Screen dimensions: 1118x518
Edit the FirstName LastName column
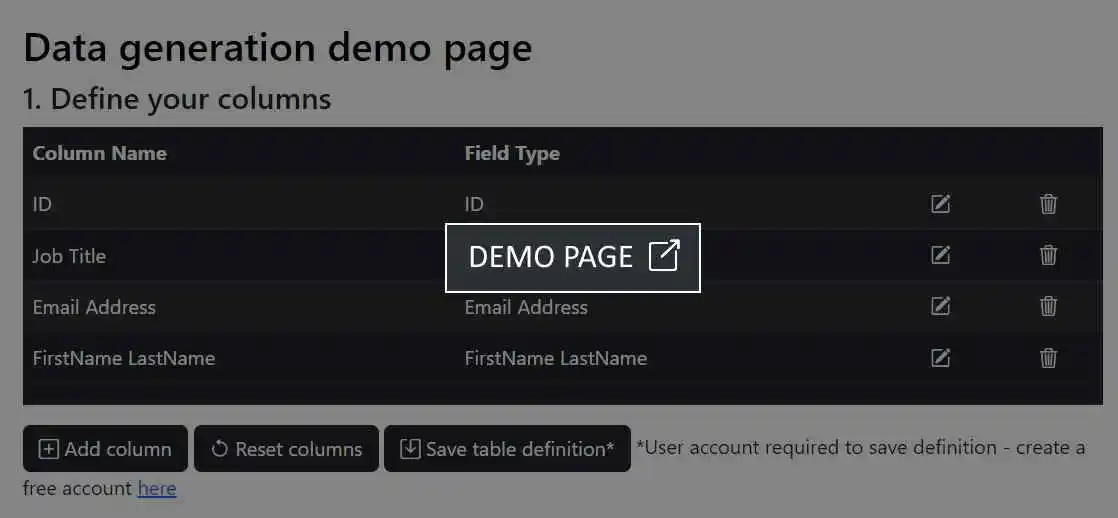pyautogui.click(x=940, y=357)
